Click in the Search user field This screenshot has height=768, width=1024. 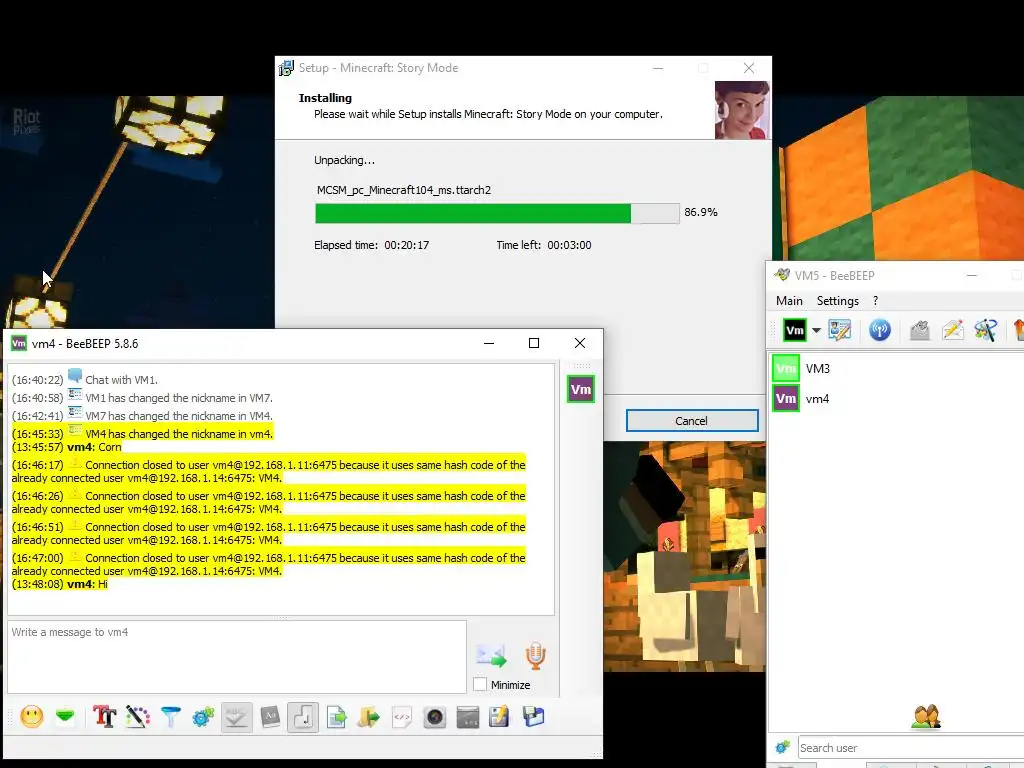click(x=910, y=748)
